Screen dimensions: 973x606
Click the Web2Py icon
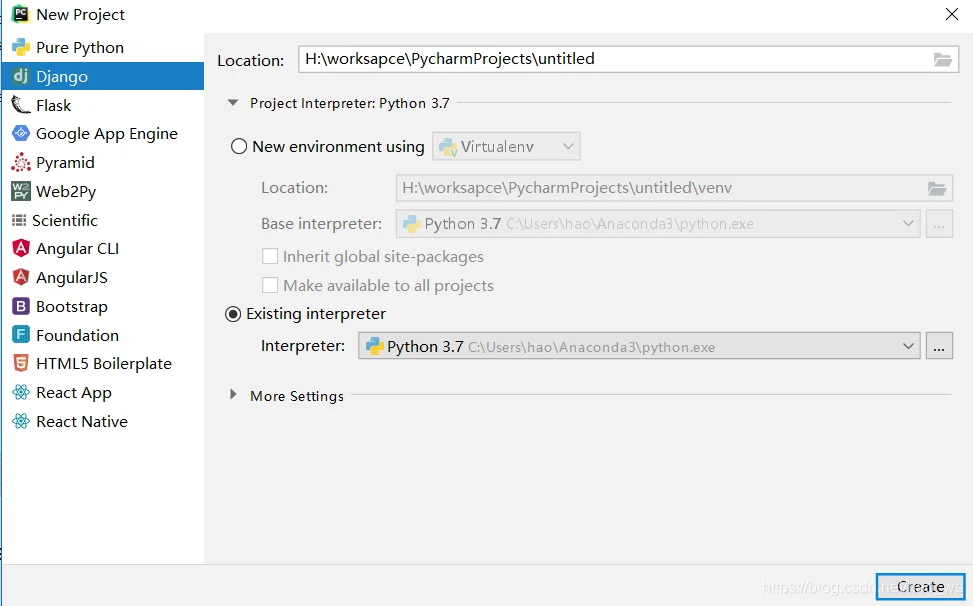coord(20,192)
